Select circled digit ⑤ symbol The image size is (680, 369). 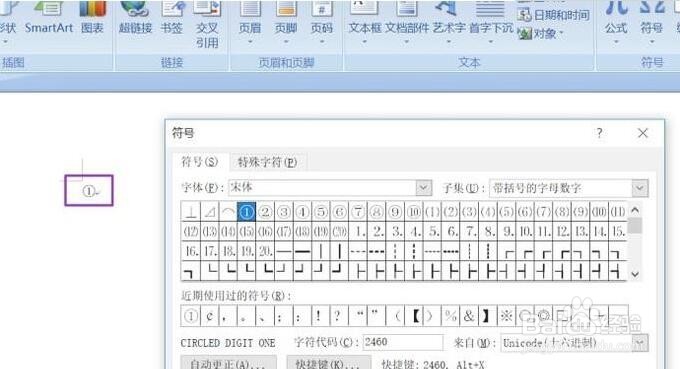point(321,212)
